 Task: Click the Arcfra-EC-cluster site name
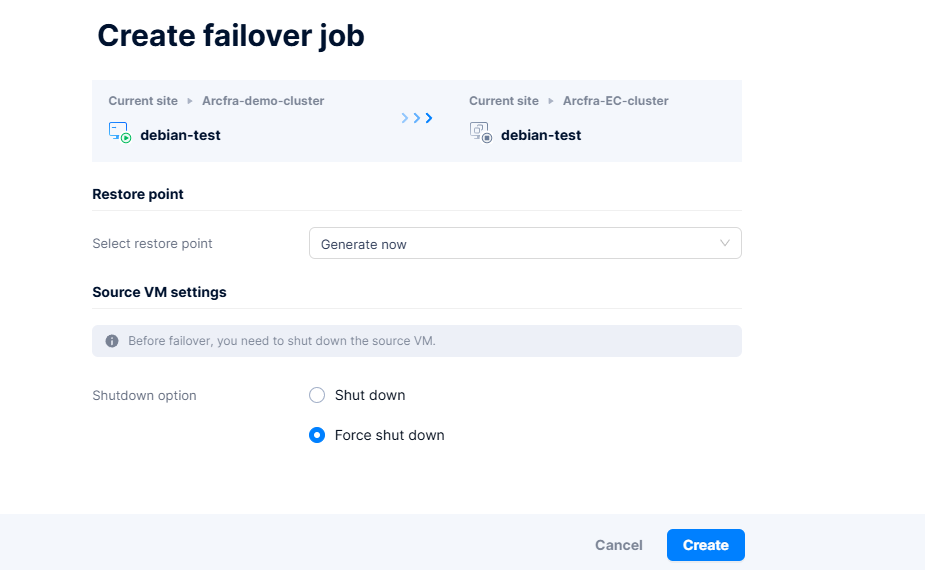coord(615,101)
